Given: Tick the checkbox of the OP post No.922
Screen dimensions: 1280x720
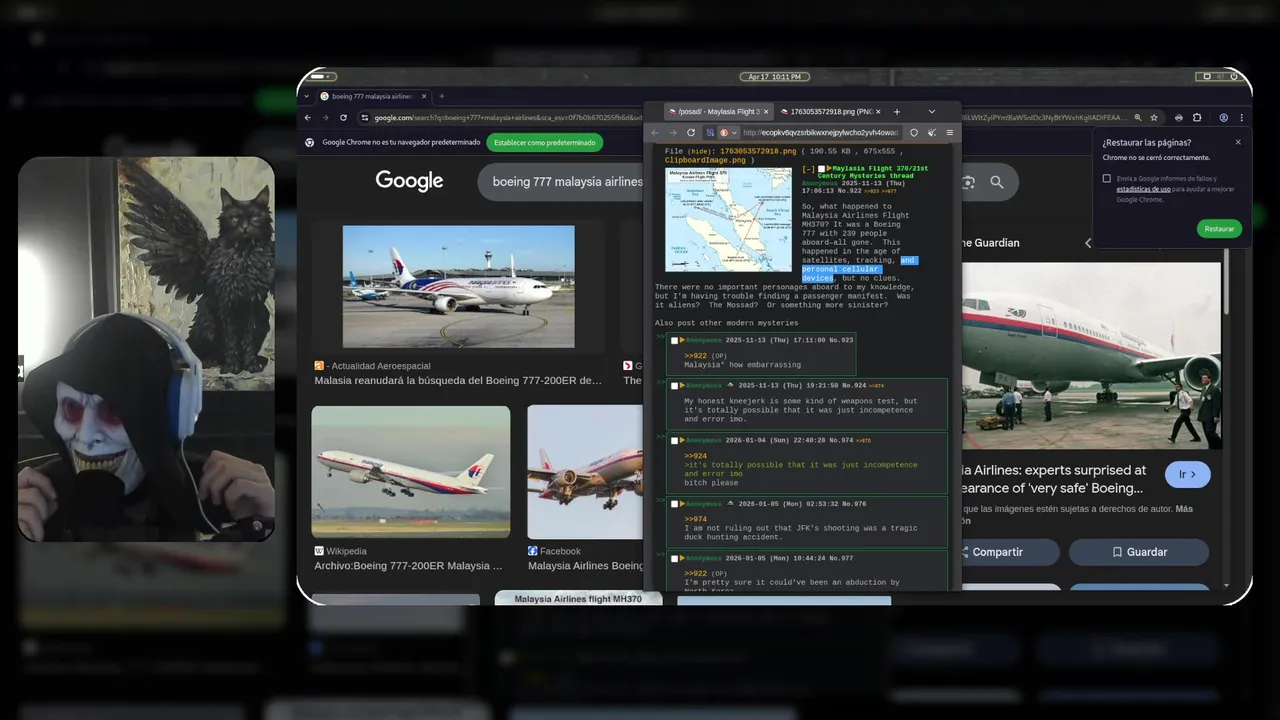Looking at the screenshot, I should coord(821,169).
